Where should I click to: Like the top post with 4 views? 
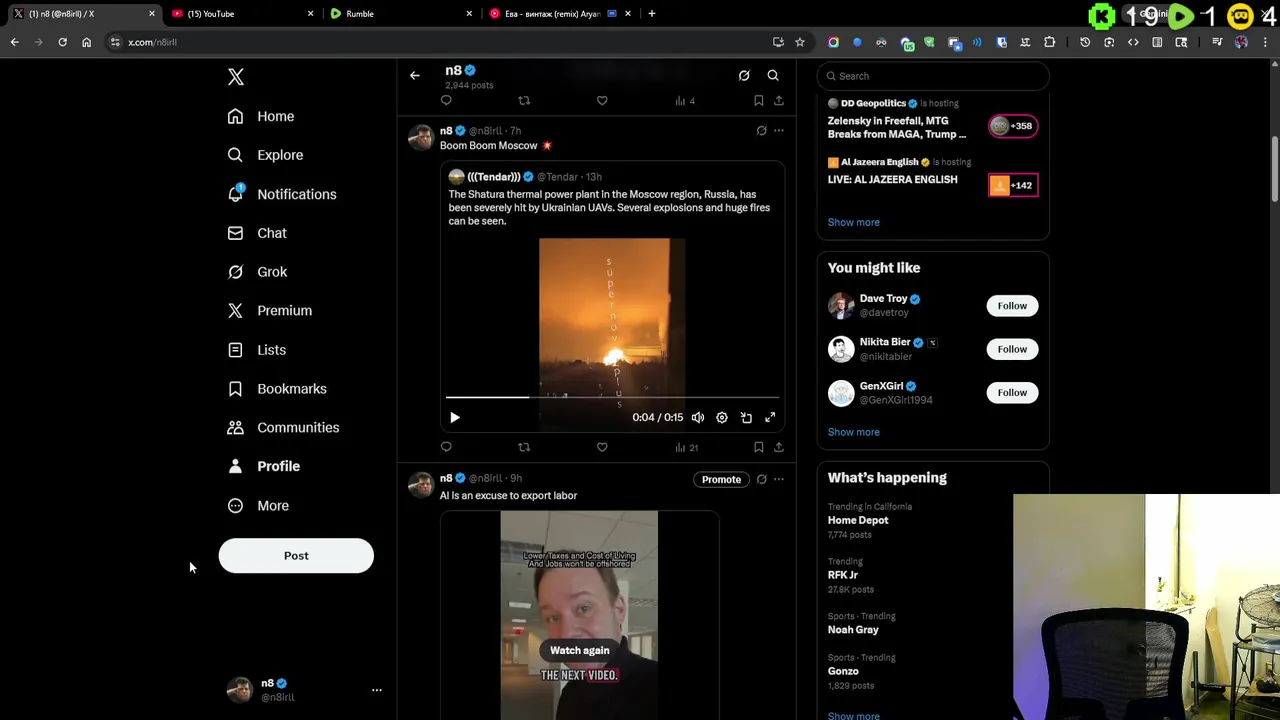(602, 101)
